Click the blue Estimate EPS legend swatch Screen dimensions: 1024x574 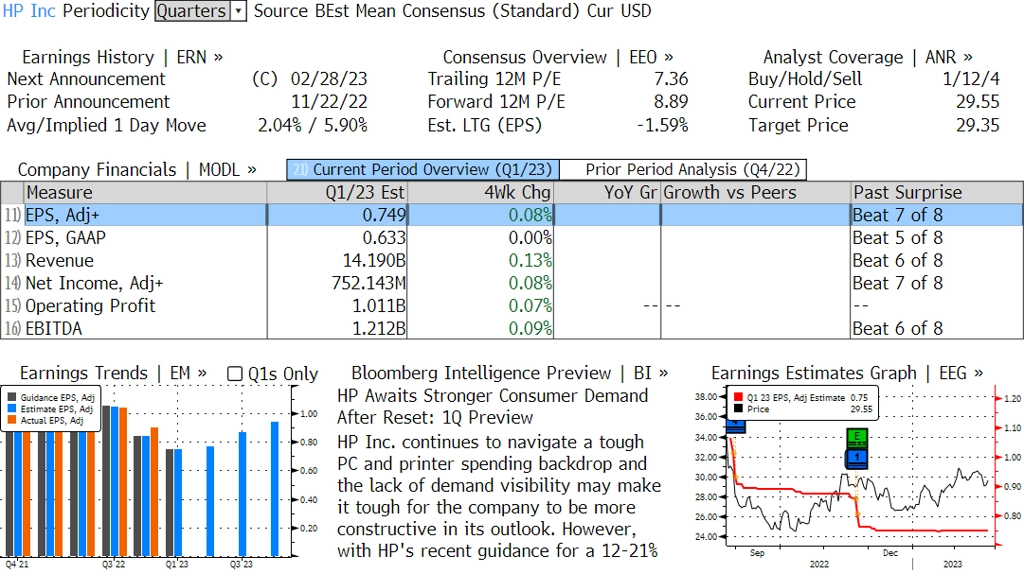(x=12, y=409)
